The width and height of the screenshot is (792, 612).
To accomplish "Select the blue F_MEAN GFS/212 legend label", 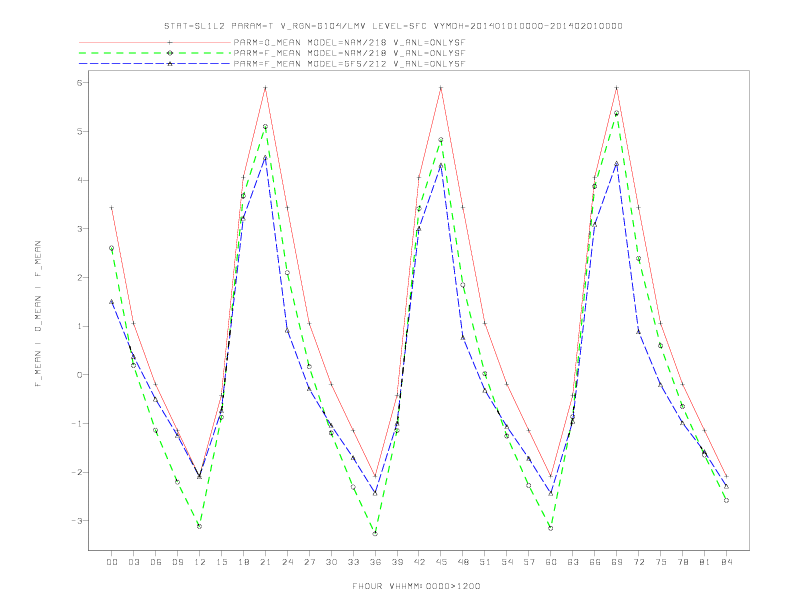I will (x=349, y=64).
